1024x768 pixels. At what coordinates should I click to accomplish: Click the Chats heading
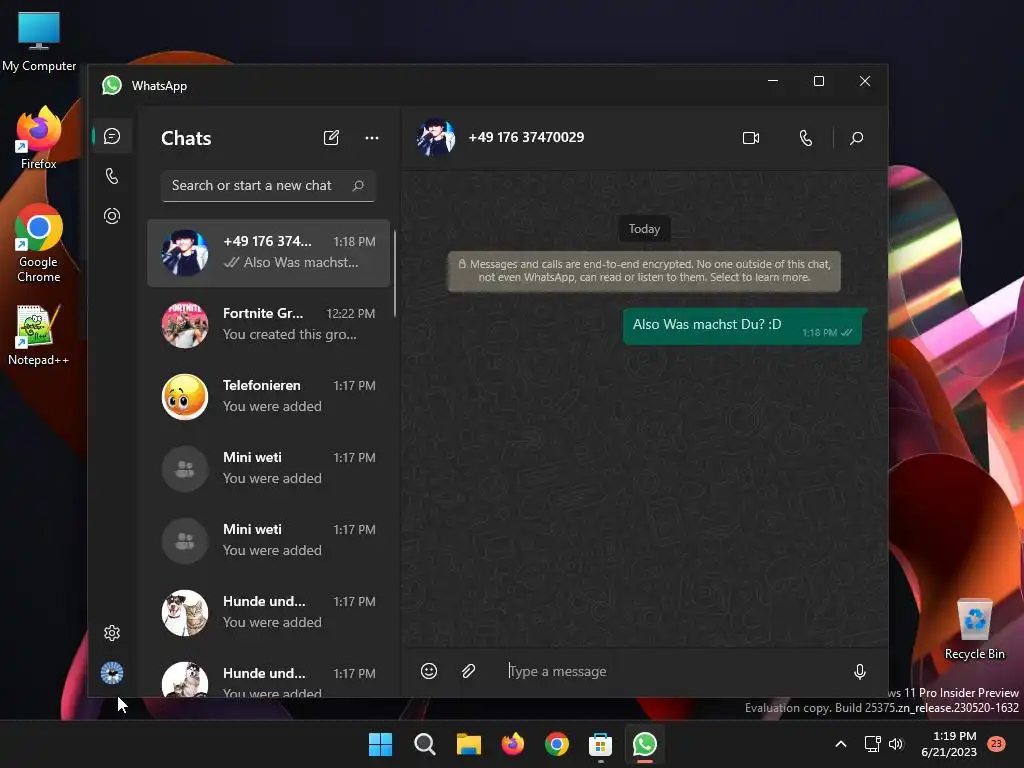coord(186,138)
